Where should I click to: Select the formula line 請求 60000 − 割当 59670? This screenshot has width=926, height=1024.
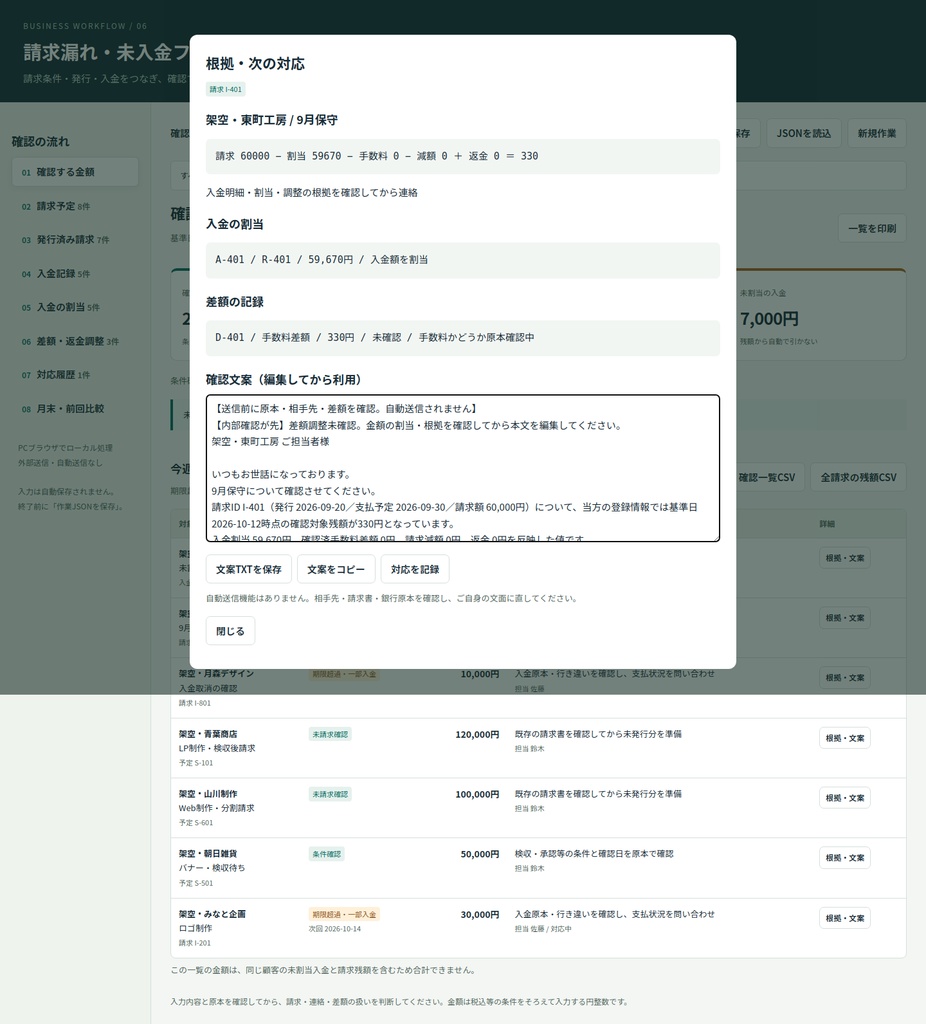point(462,156)
